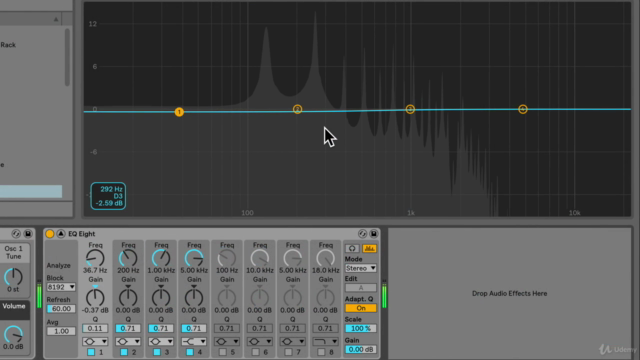Click the band 4 Q value field
Image resolution: width=640 pixels, height=360 pixels.
pos(194,328)
